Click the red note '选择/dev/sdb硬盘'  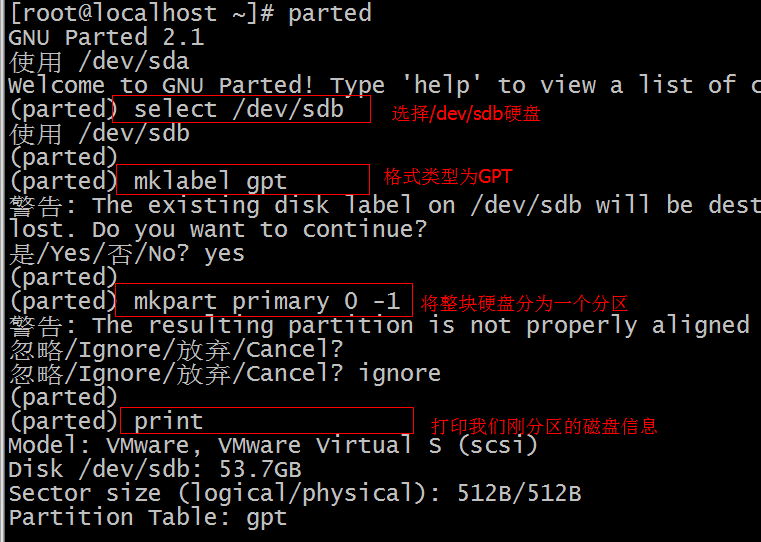pyautogui.click(x=466, y=114)
